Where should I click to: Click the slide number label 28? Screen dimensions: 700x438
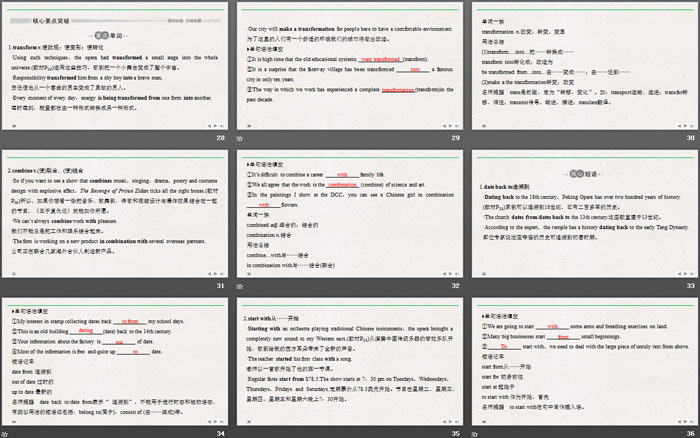220,137
